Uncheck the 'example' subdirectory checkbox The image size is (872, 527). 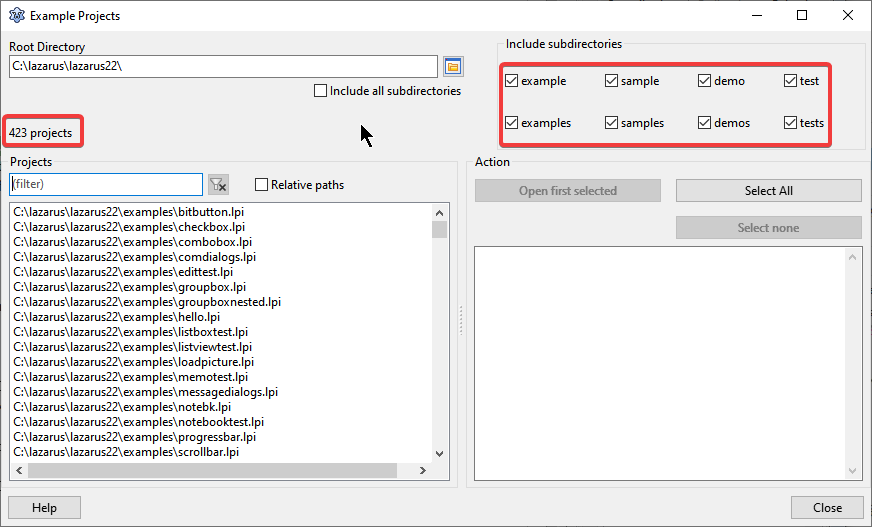point(512,81)
